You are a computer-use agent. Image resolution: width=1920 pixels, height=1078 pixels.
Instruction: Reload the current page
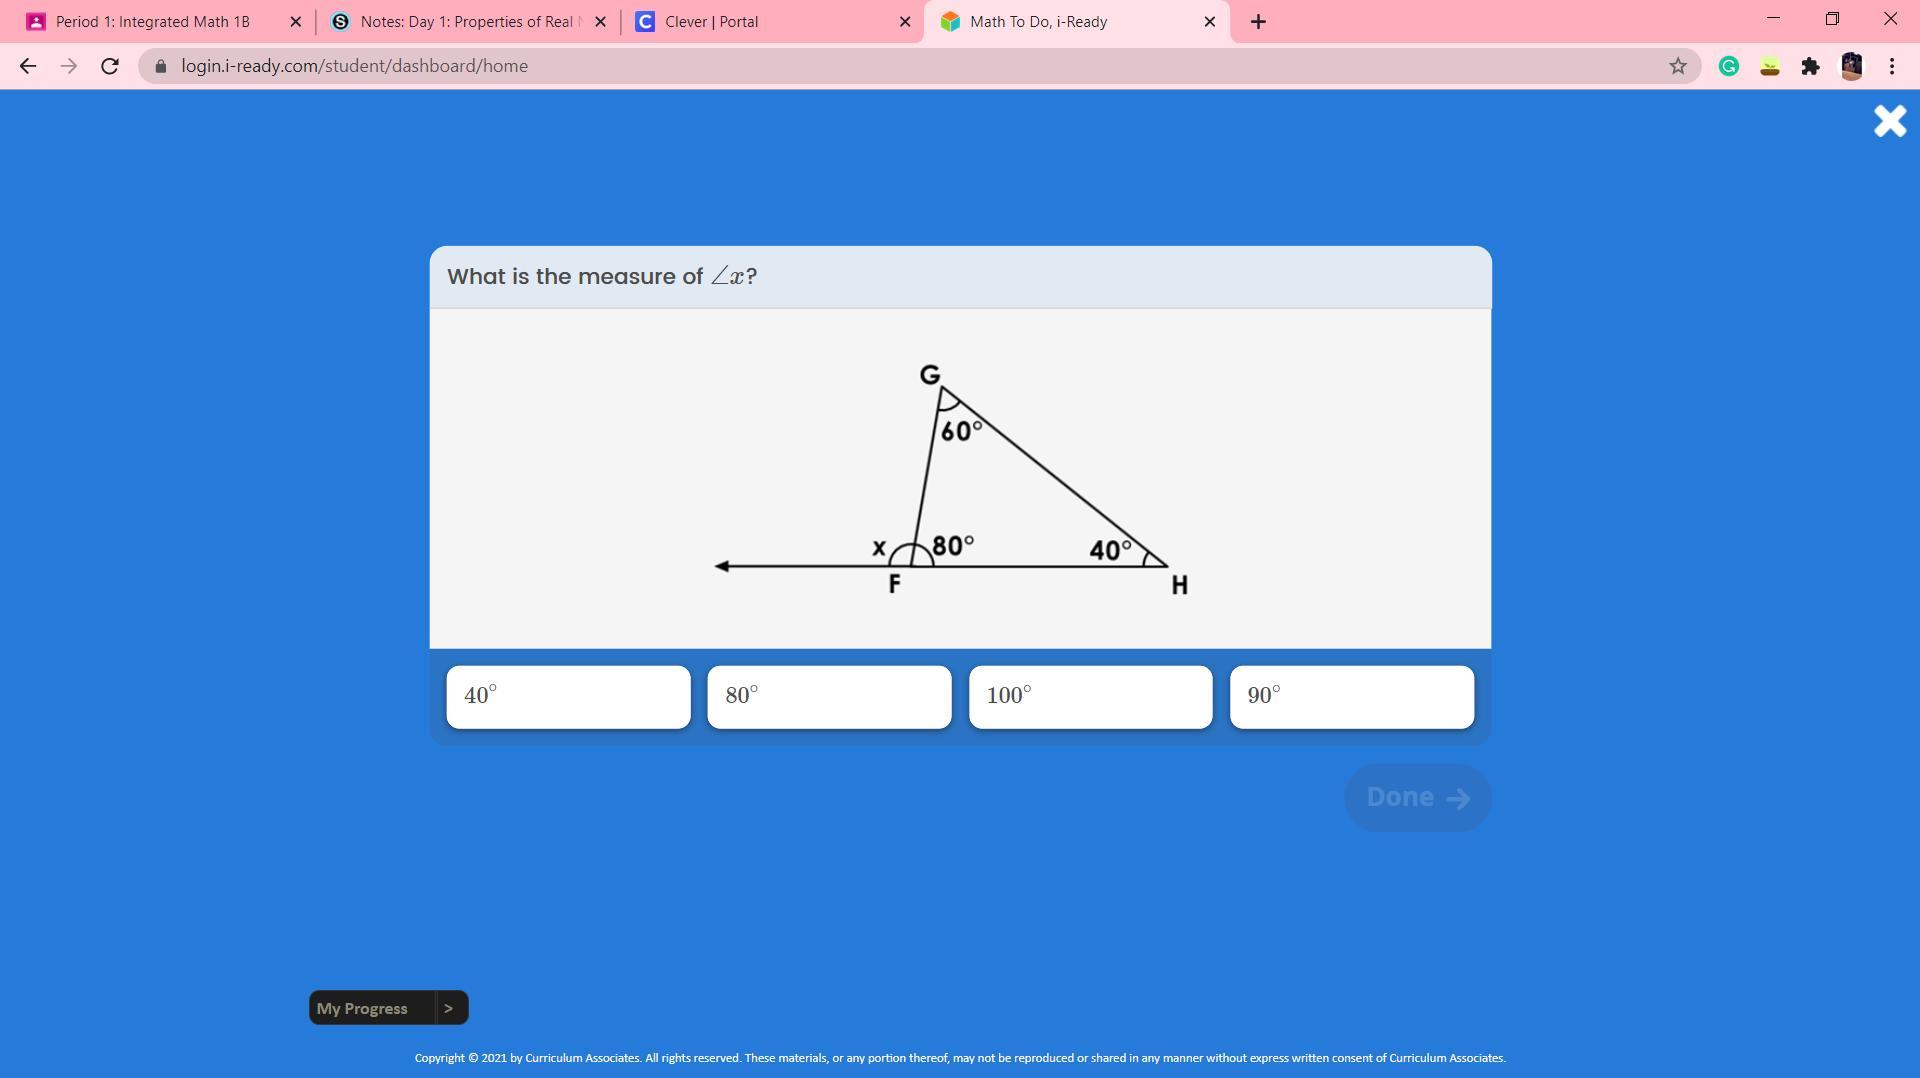[x=110, y=66]
